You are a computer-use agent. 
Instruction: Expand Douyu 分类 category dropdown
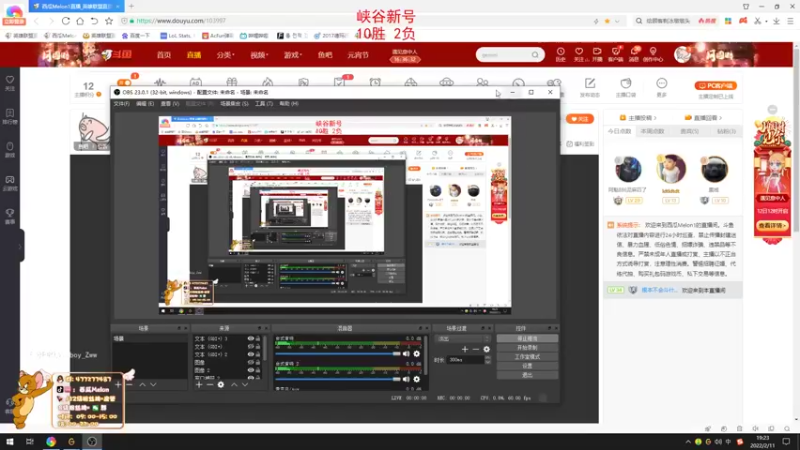click(225, 55)
